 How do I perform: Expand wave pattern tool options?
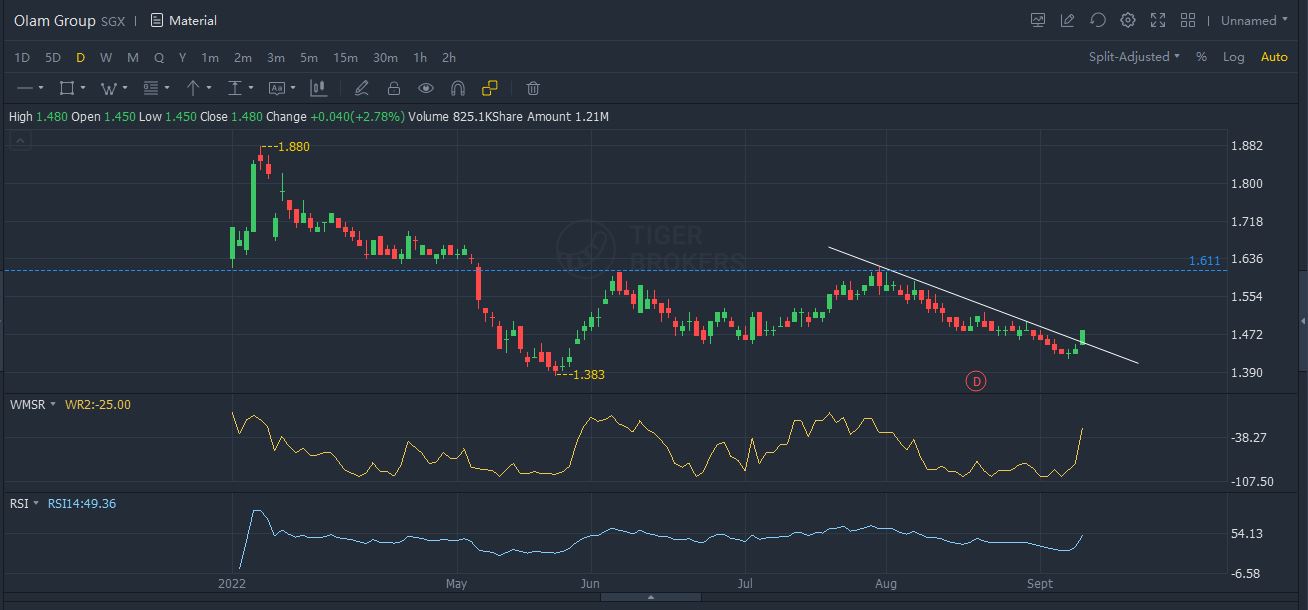[124, 88]
